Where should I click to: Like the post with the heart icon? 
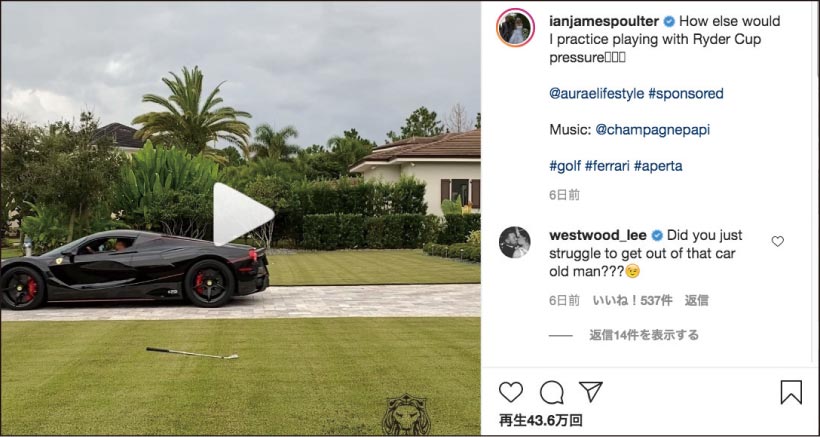point(510,392)
